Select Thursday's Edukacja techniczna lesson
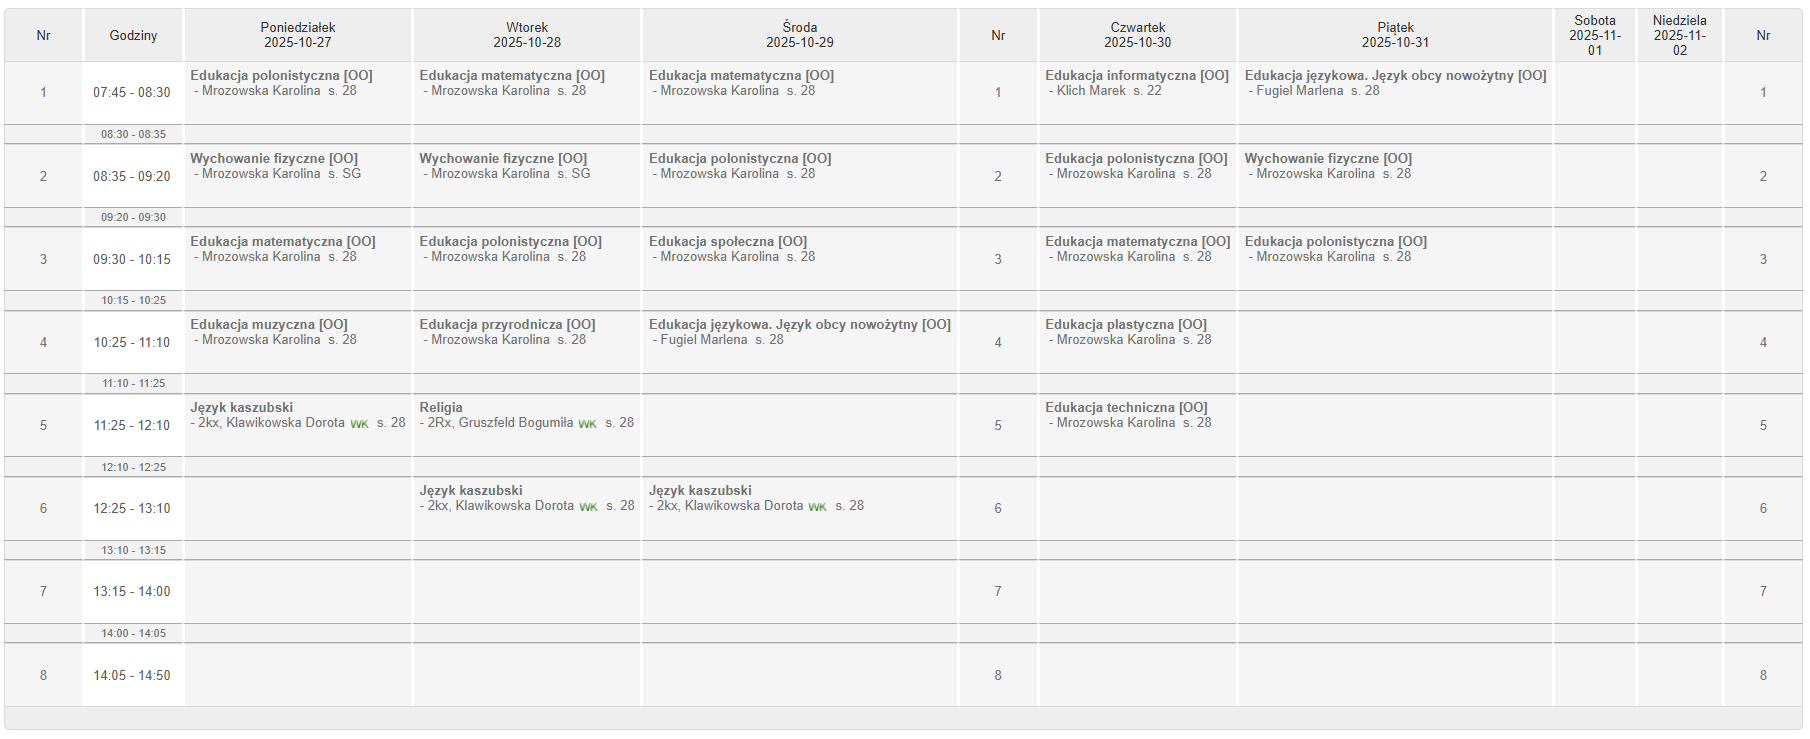 pos(1126,408)
